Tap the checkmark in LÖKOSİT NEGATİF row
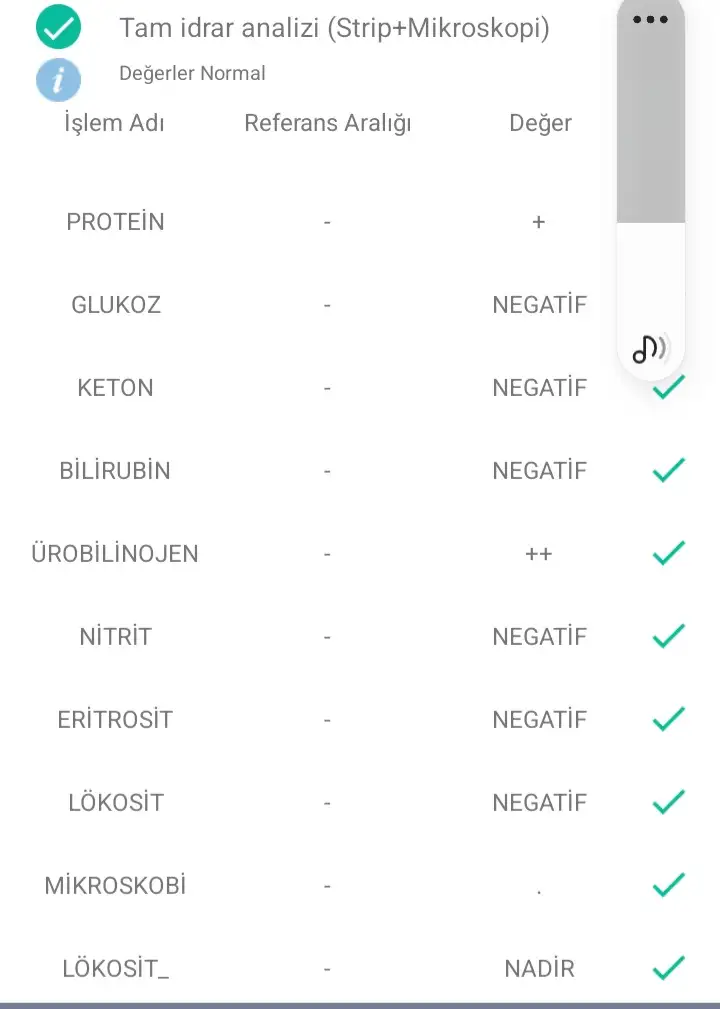 point(669,802)
